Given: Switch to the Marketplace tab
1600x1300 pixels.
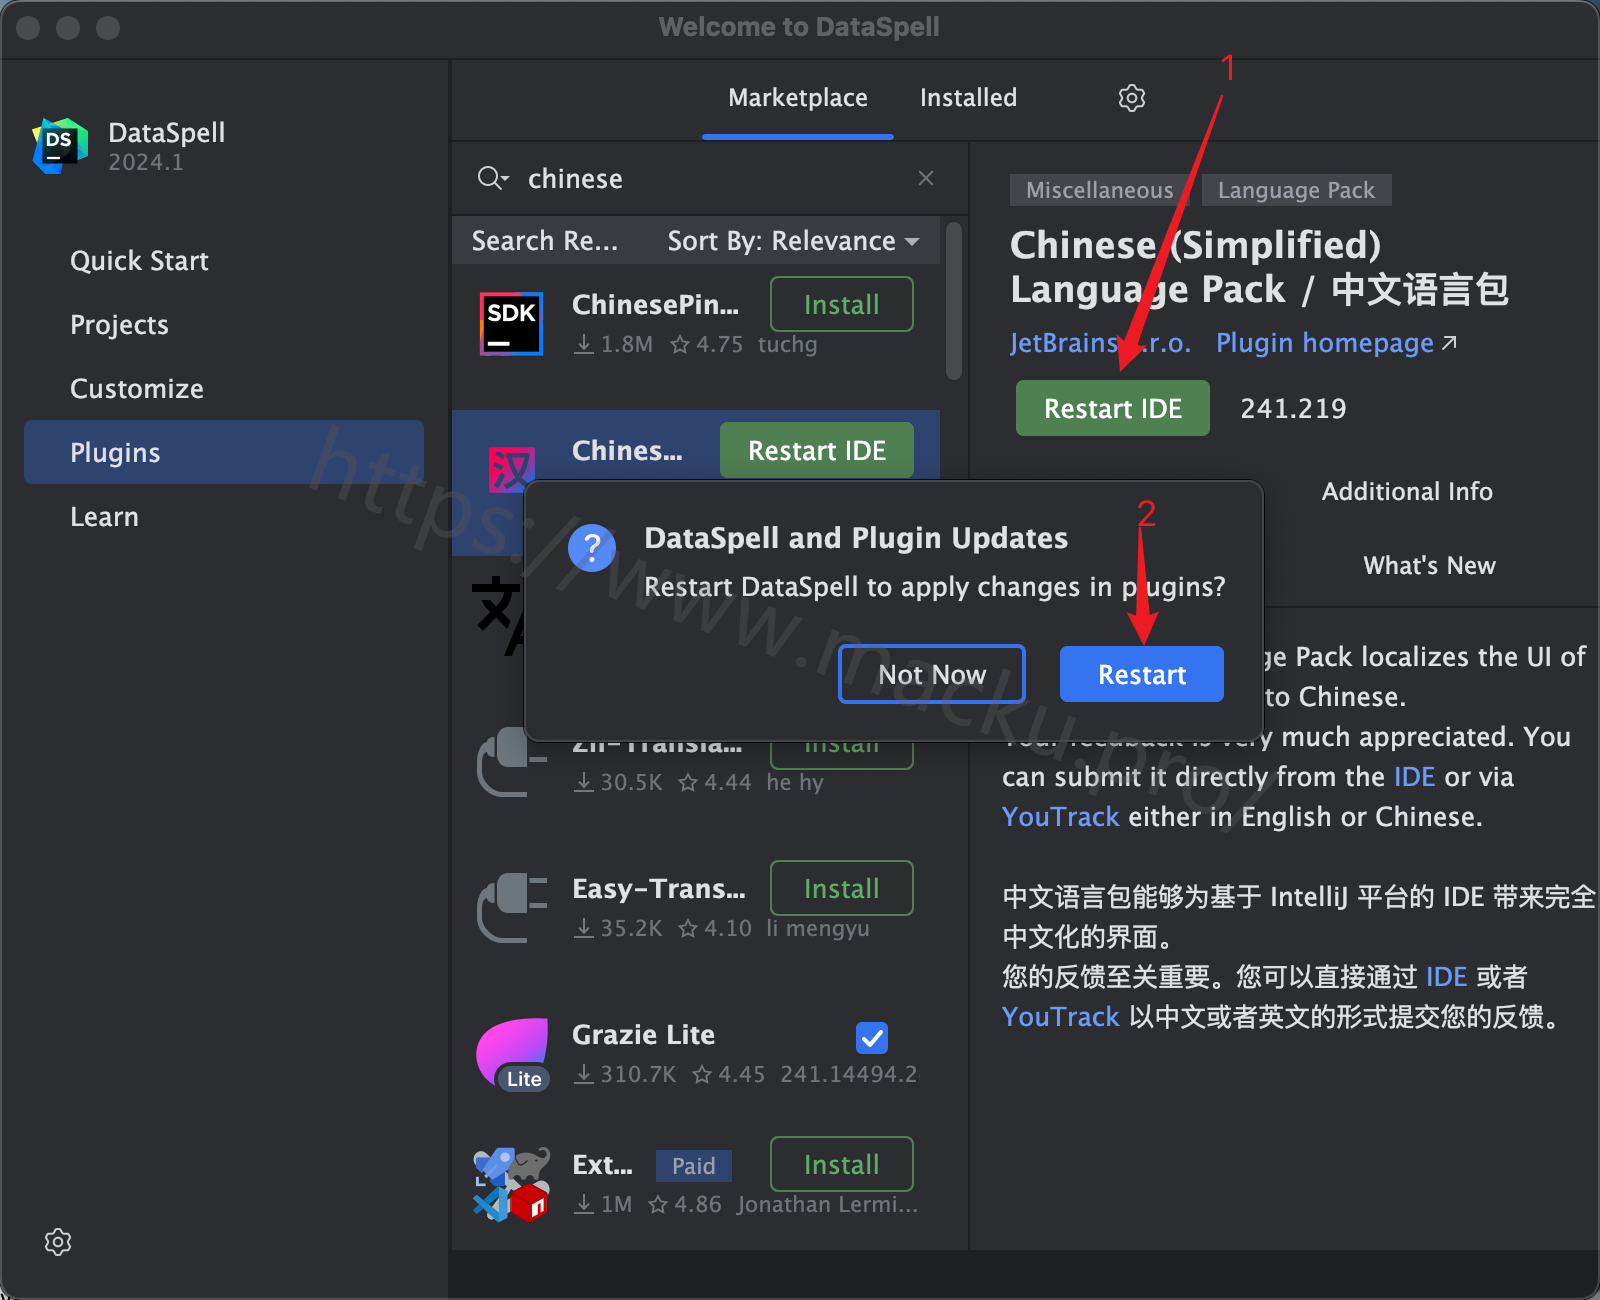Looking at the screenshot, I should click(x=798, y=98).
